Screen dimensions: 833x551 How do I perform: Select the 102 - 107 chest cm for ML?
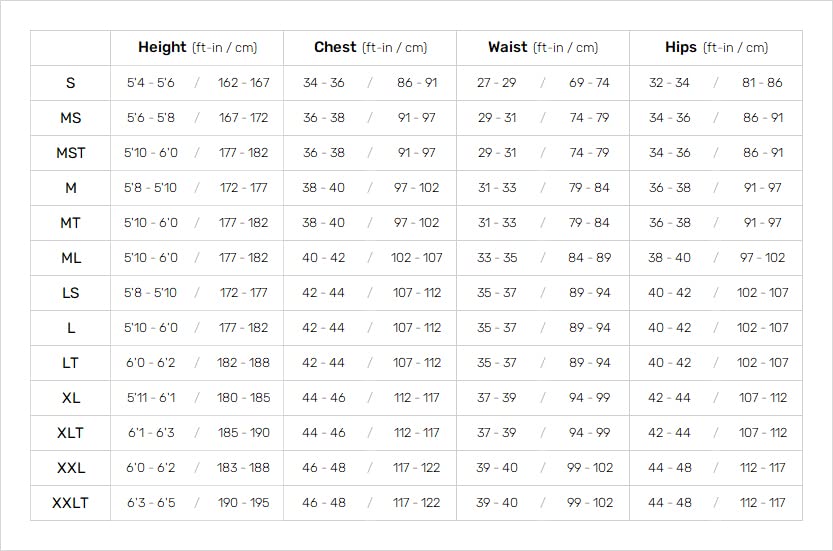[417, 258]
